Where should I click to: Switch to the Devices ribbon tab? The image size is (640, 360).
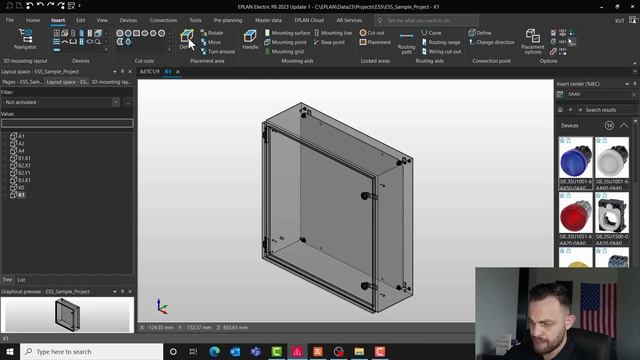128,20
